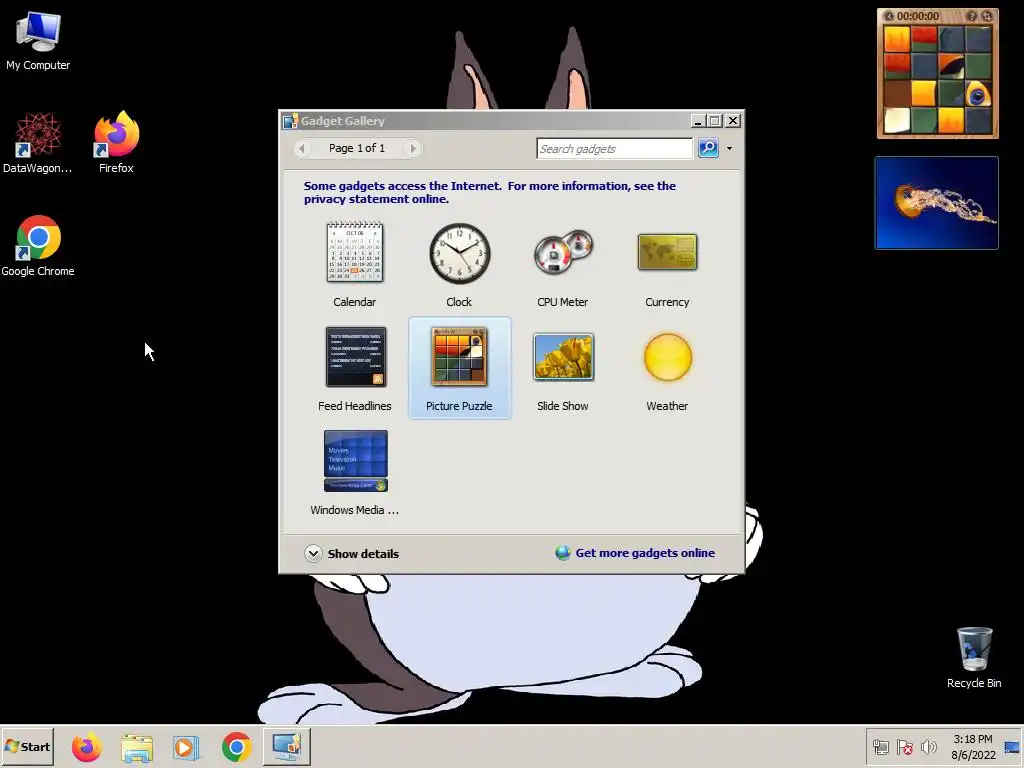The width and height of the screenshot is (1024, 768).
Task: Open the Start menu
Action: click(x=27, y=746)
